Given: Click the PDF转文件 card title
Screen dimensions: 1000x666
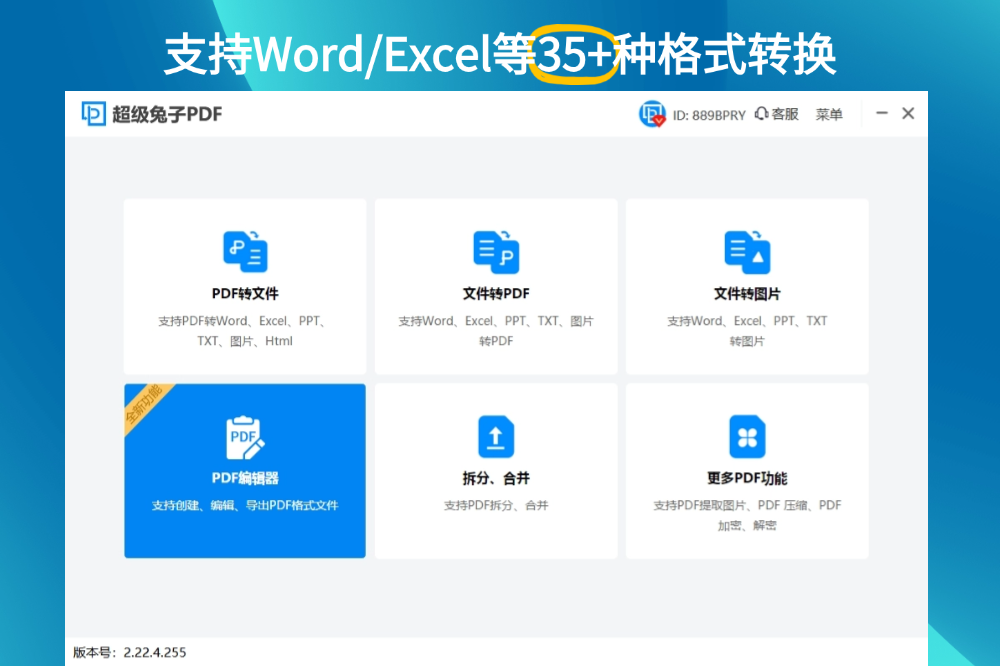Looking at the screenshot, I should coord(245,294).
